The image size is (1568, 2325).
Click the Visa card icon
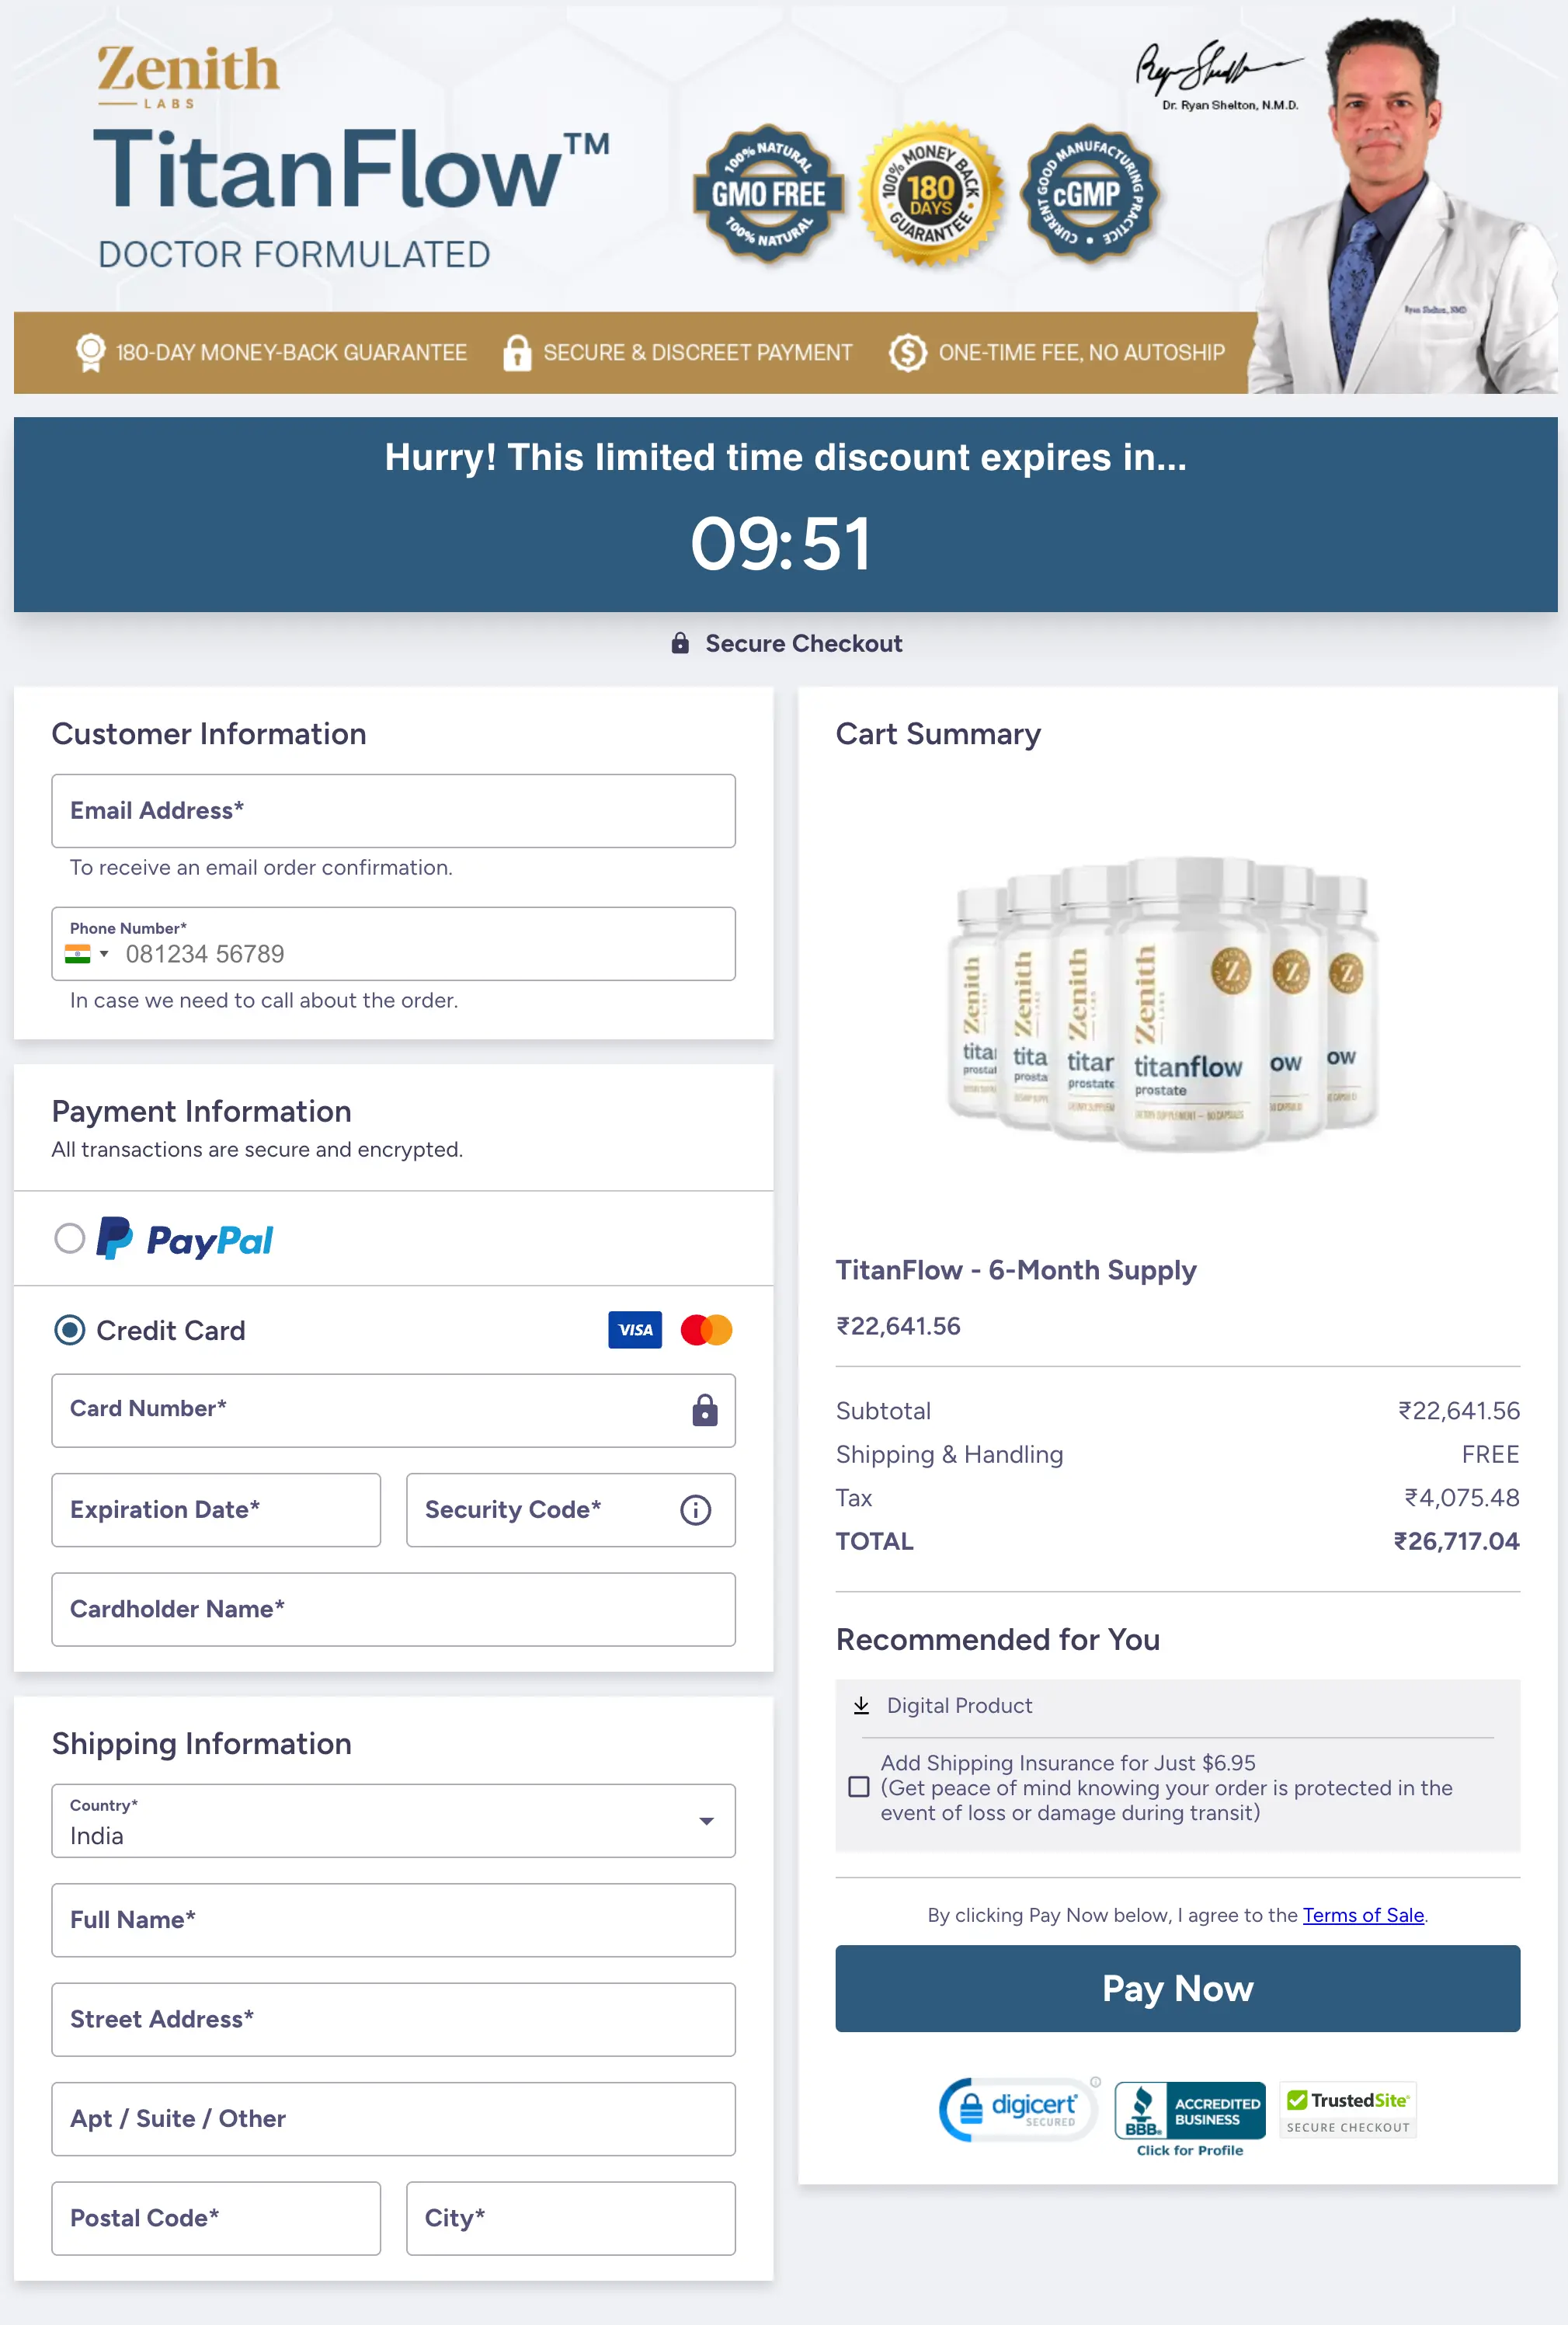(x=634, y=1330)
